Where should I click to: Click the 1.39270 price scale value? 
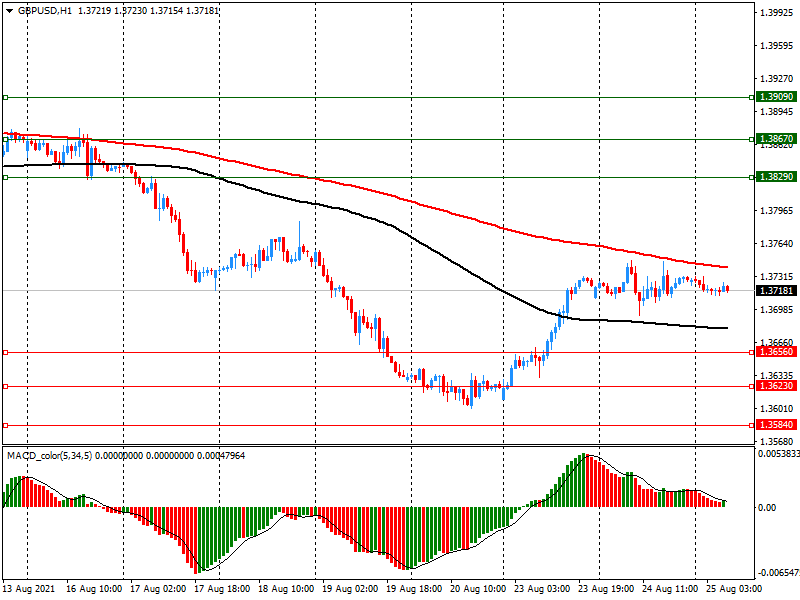(x=777, y=79)
